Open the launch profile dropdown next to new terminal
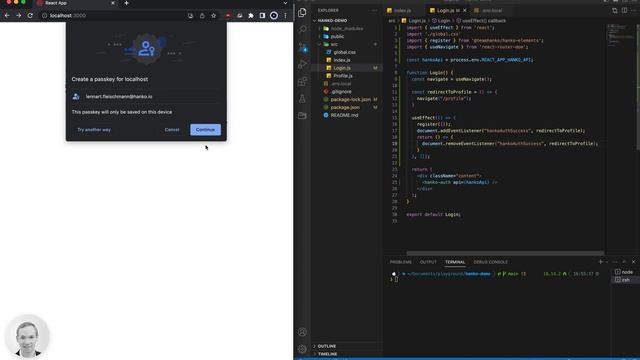Screen dimensions: 640x360 [x=607, y=262]
